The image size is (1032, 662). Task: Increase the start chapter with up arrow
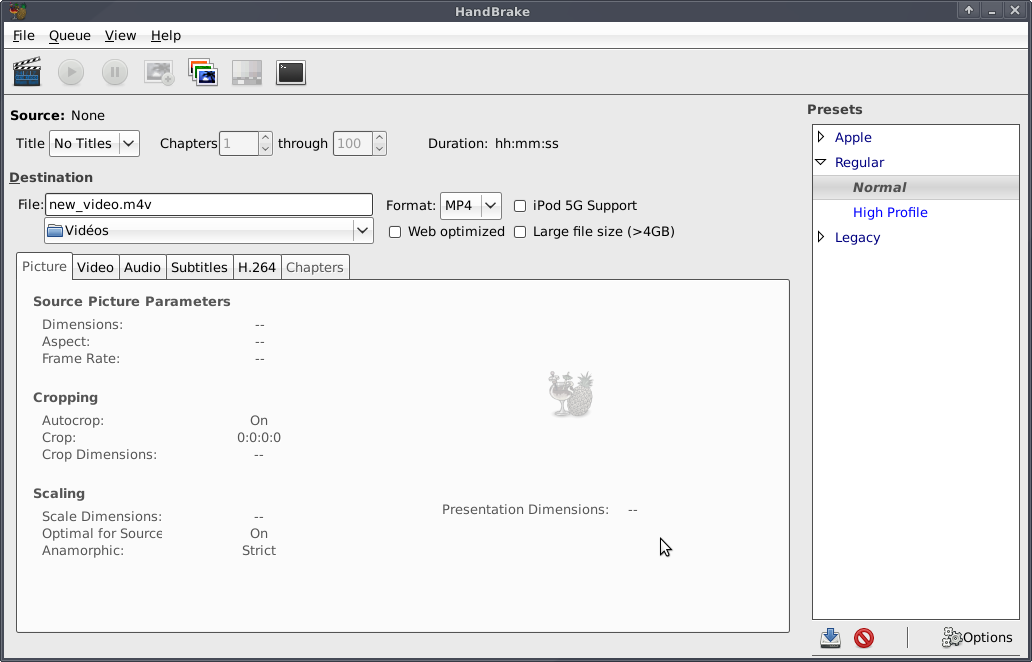click(x=265, y=138)
